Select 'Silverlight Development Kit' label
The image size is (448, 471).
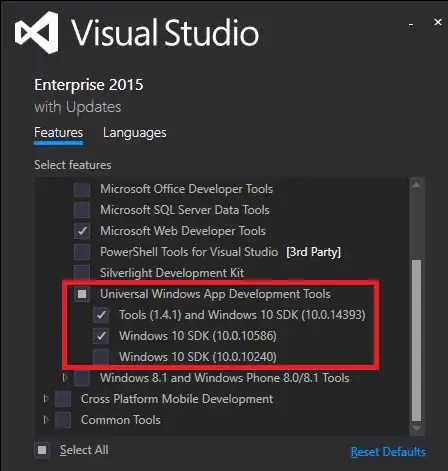point(172,273)
